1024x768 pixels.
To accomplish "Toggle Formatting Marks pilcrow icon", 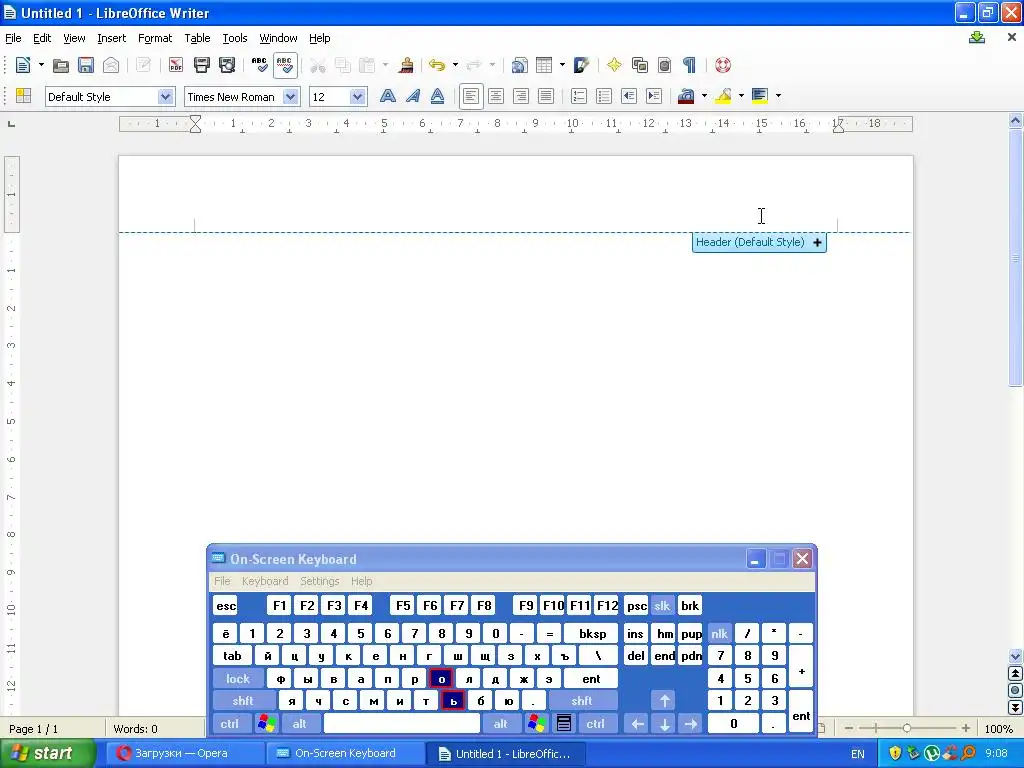I will (x=689, y=65).
